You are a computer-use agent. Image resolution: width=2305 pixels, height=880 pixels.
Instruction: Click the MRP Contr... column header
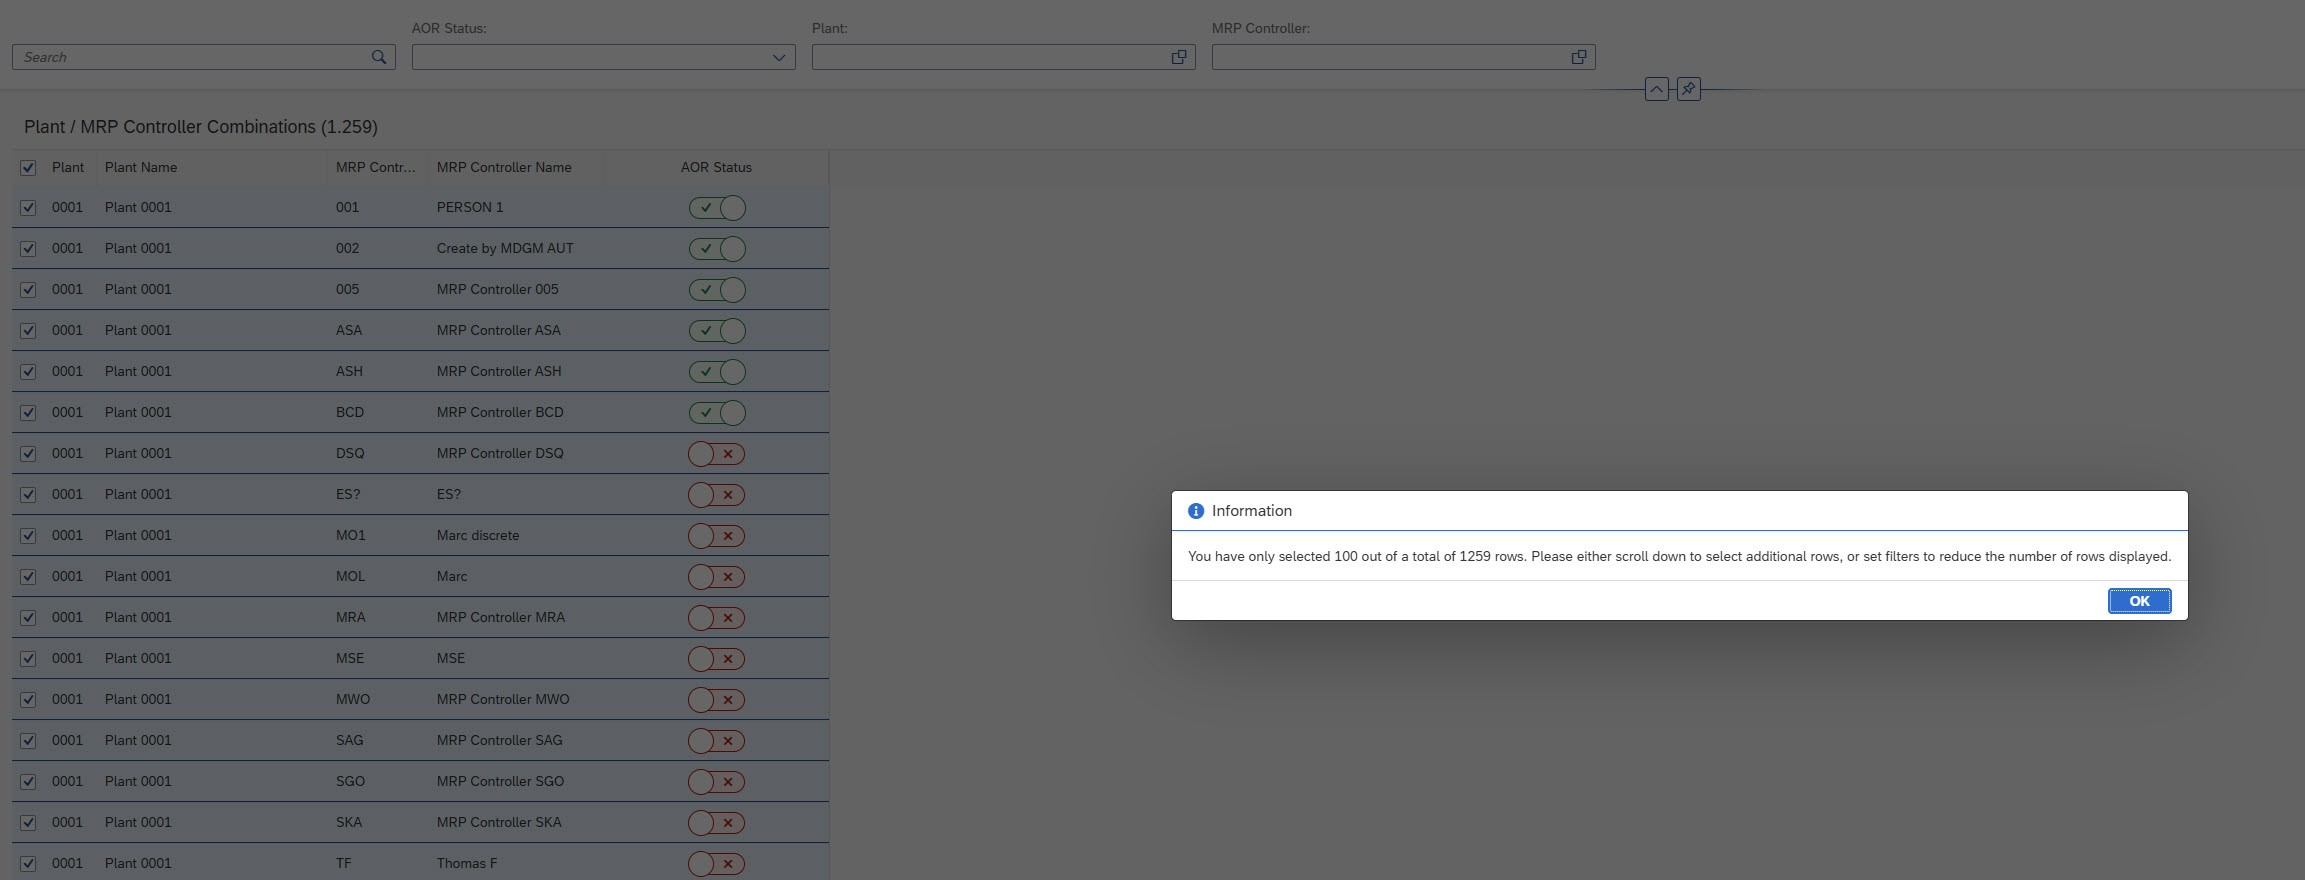(x=375, y=167)
